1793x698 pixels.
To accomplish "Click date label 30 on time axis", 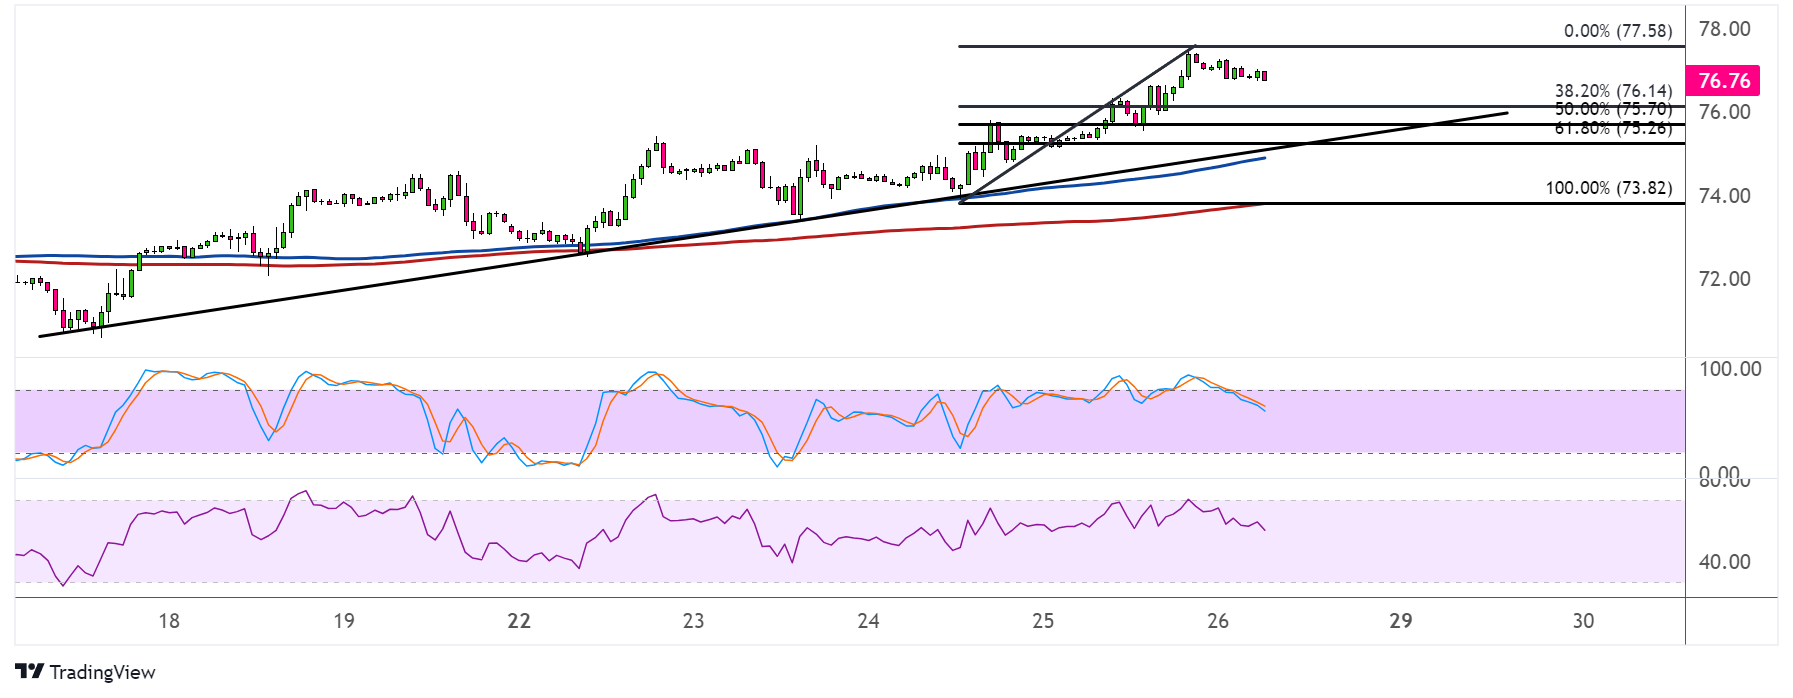I will [x=1583, y=621].
